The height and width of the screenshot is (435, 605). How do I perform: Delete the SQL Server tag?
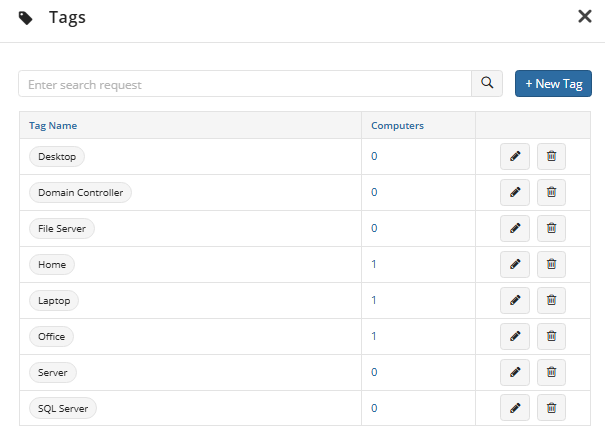(x=551, y=408)
